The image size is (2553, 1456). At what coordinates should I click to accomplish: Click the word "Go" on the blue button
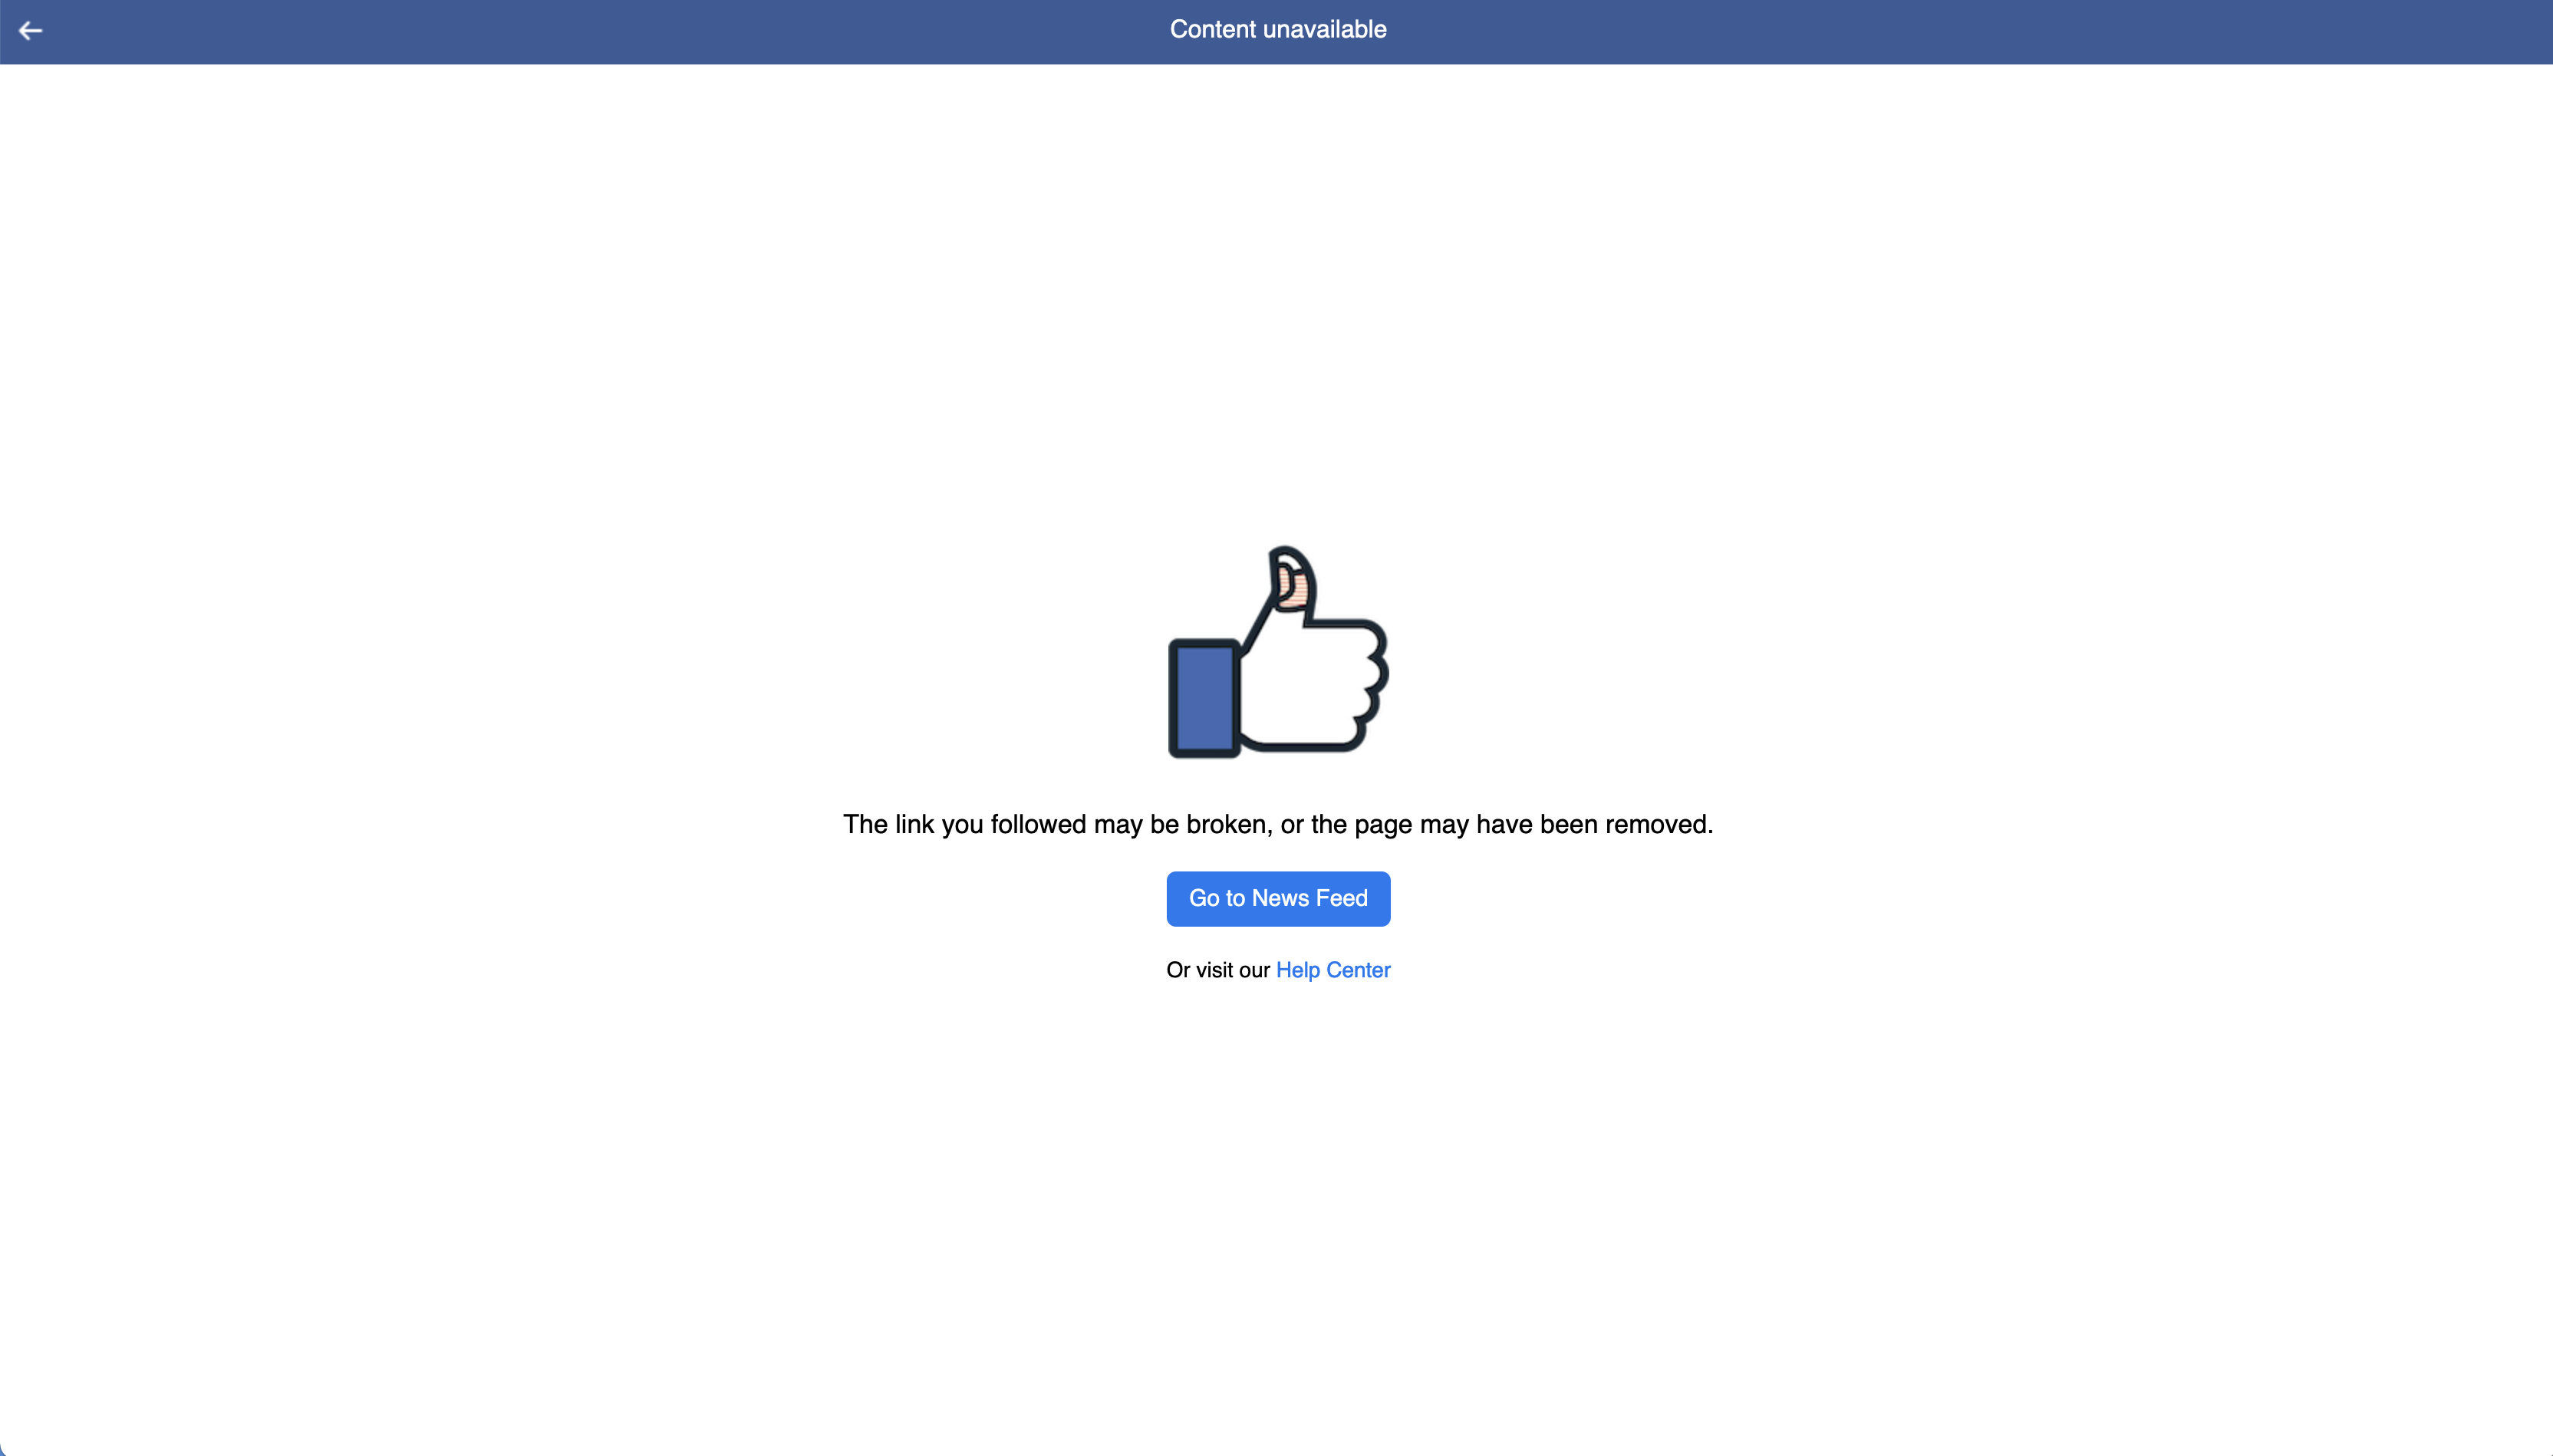[x=1204, y=898]
